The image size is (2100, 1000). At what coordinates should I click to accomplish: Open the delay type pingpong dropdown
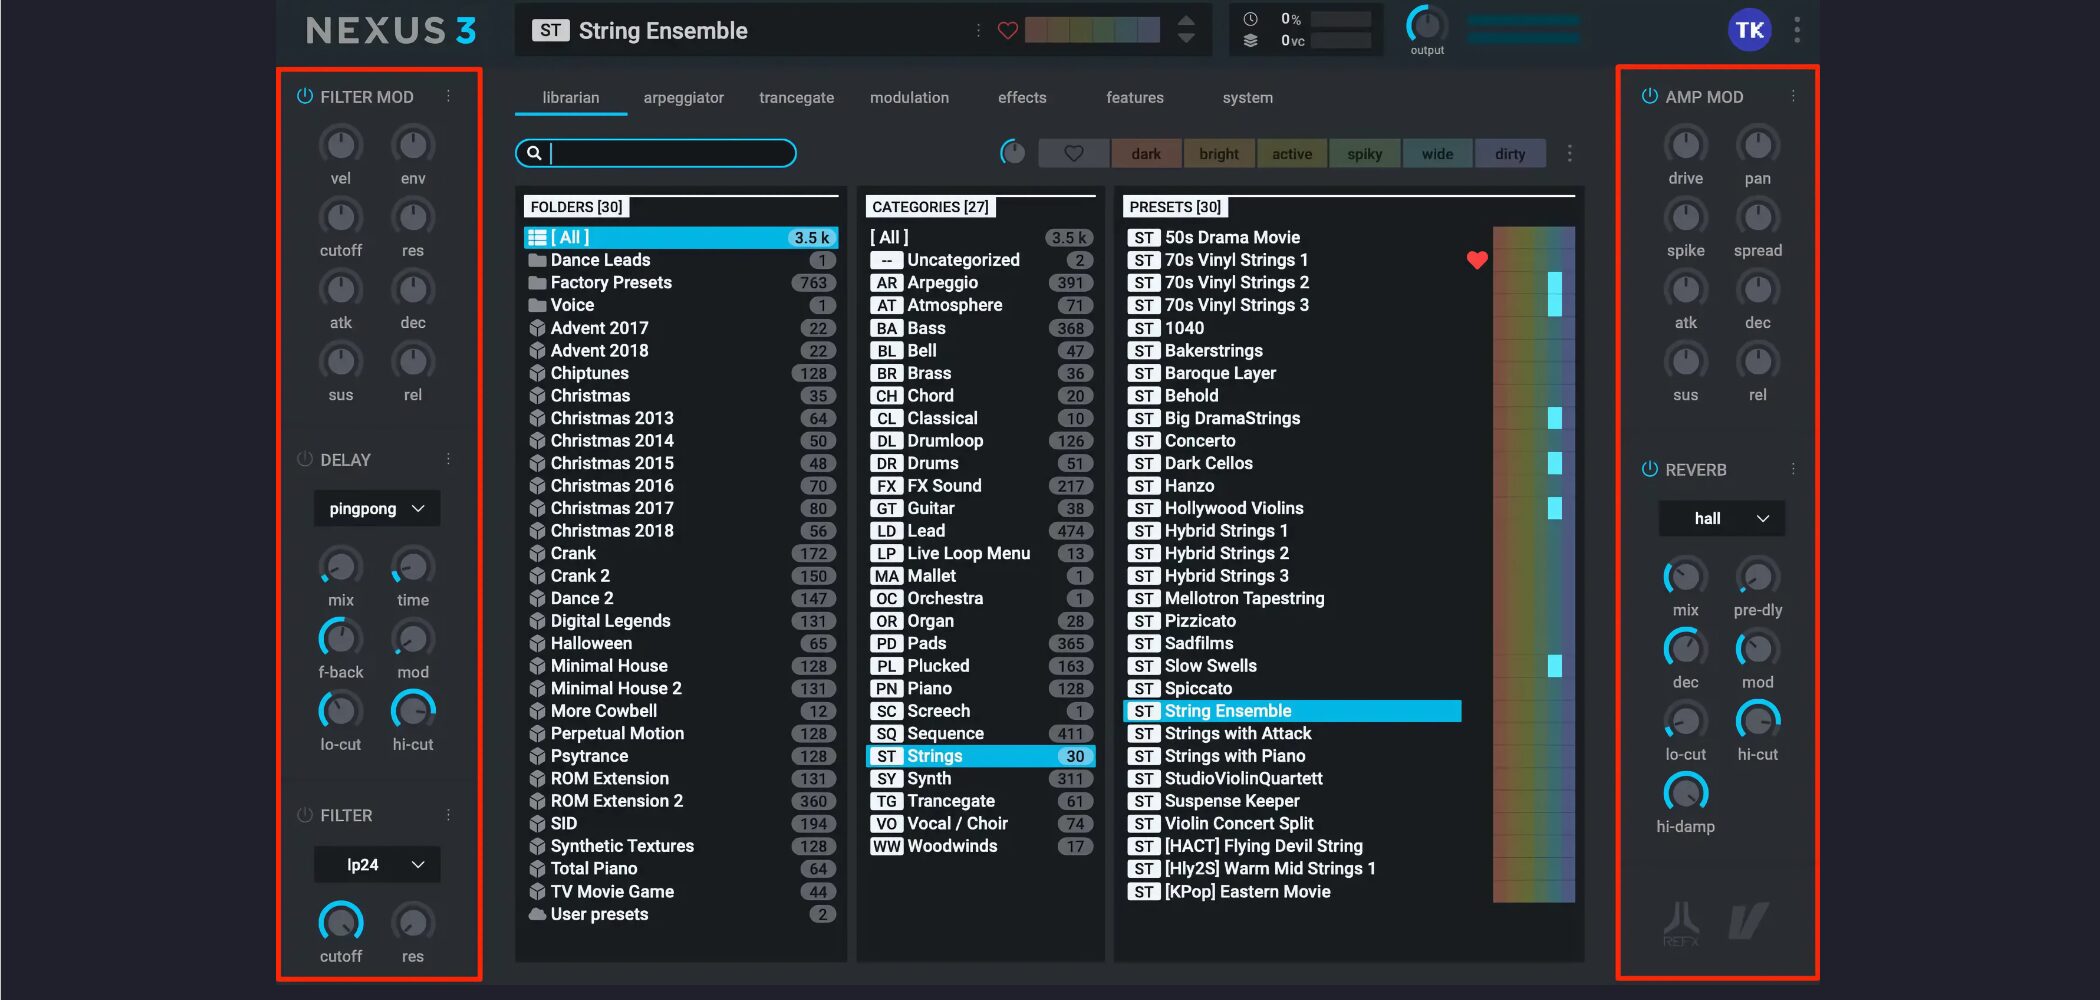377,508
